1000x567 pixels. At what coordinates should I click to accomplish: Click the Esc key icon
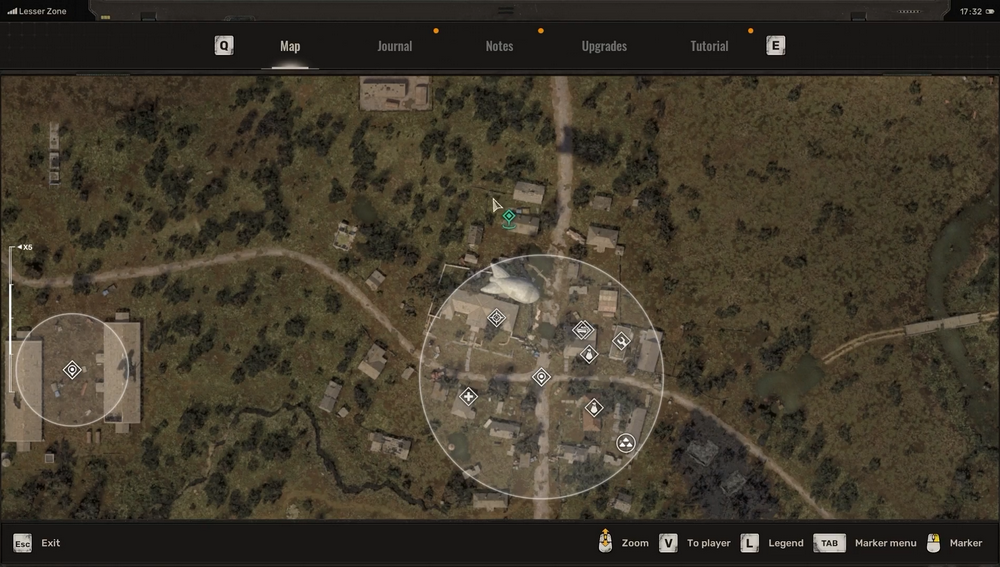coord(22,543)
